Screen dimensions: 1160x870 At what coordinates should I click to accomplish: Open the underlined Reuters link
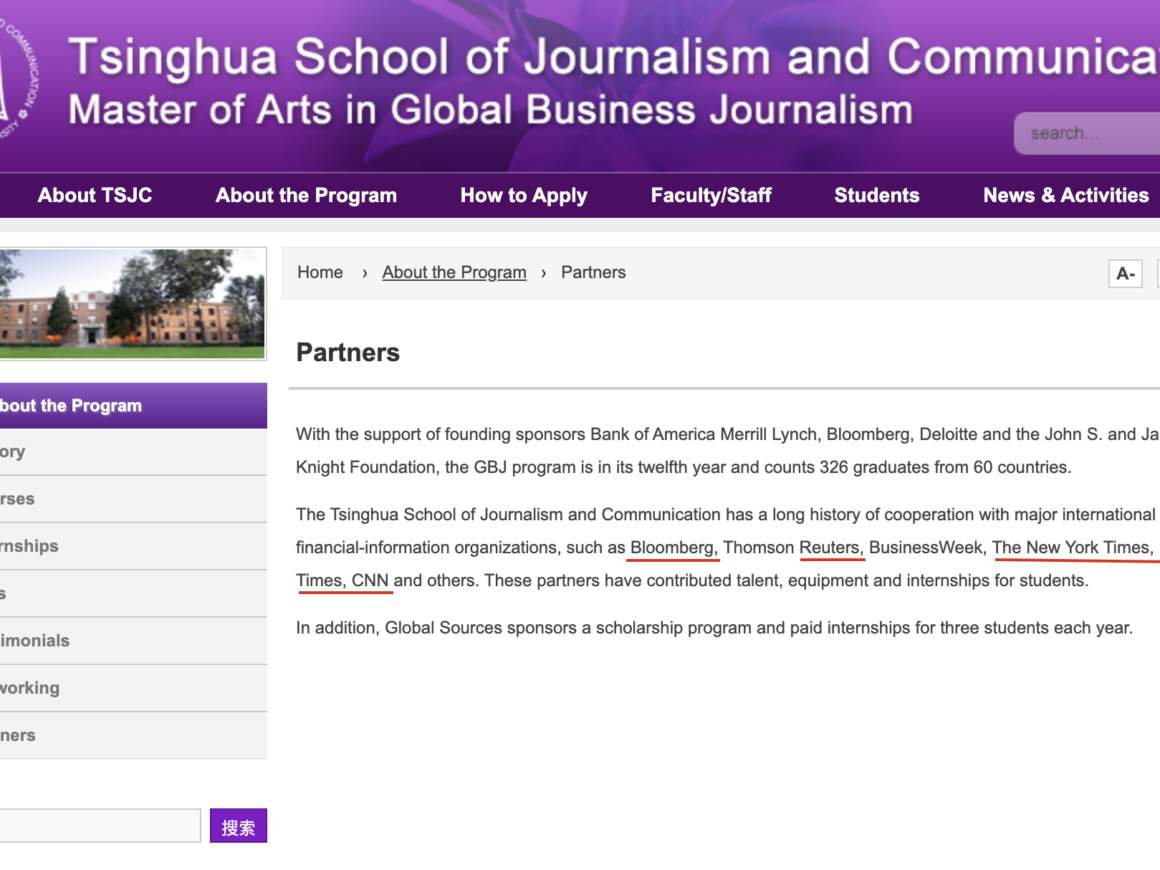(831, 547)
